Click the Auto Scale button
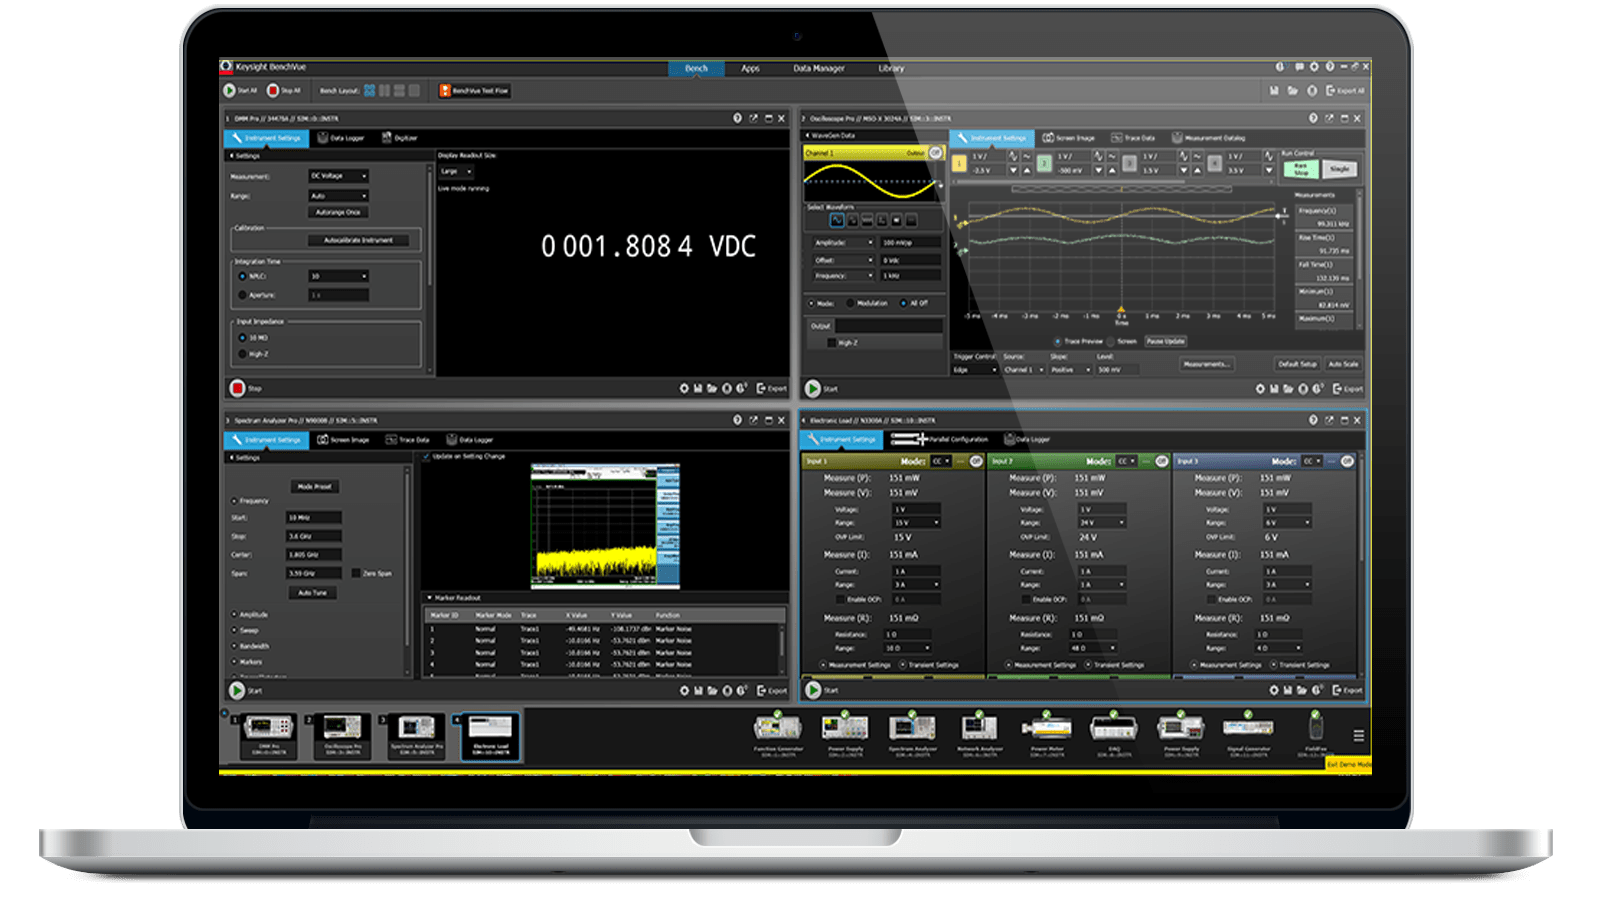Screen dimensions: 1600x900 pos(1343,364)
